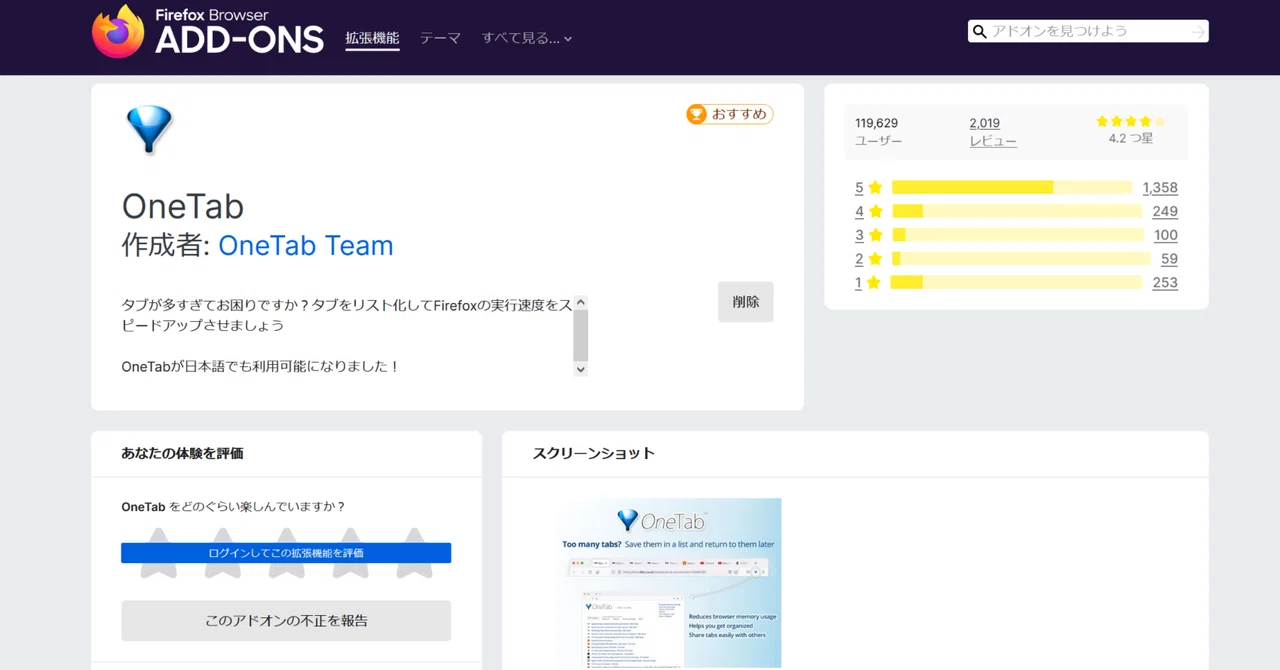
Task: Click the 4.2 average star rating icons
Action: 1131,121
